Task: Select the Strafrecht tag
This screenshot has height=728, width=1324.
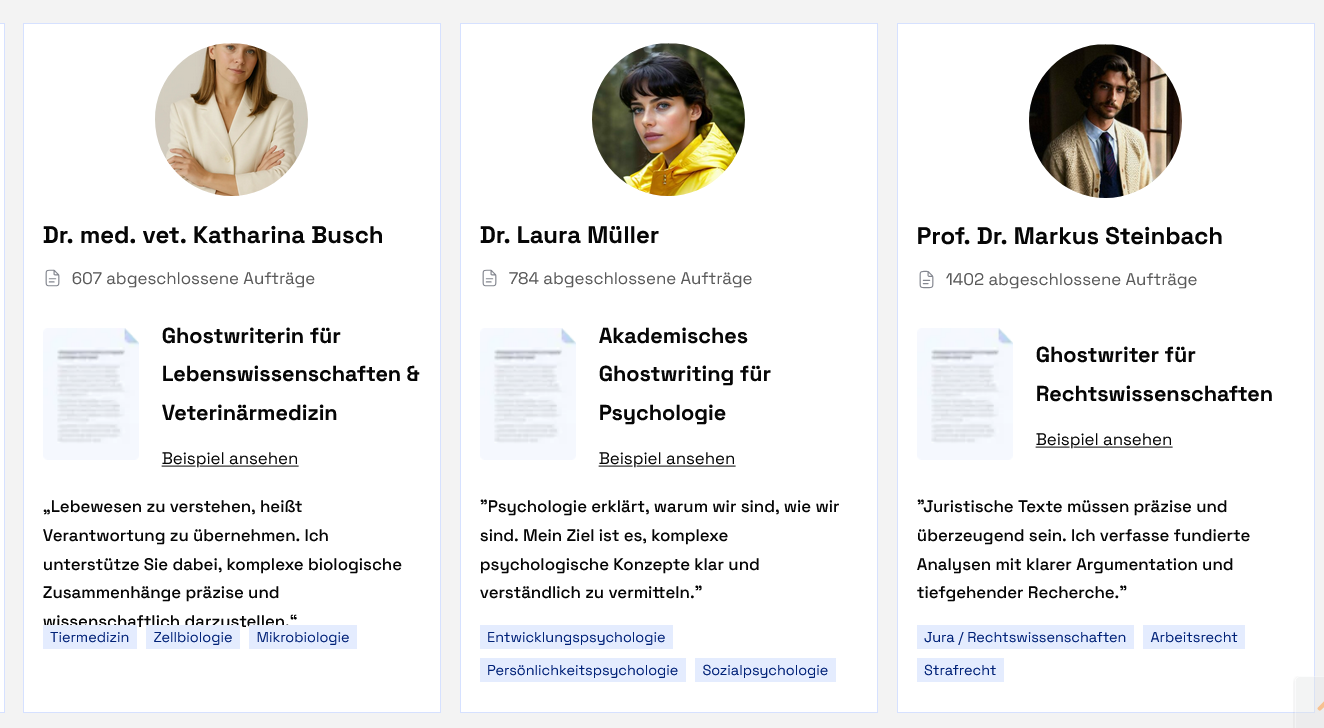Action: pyautogui.click(x=960, y=670)
